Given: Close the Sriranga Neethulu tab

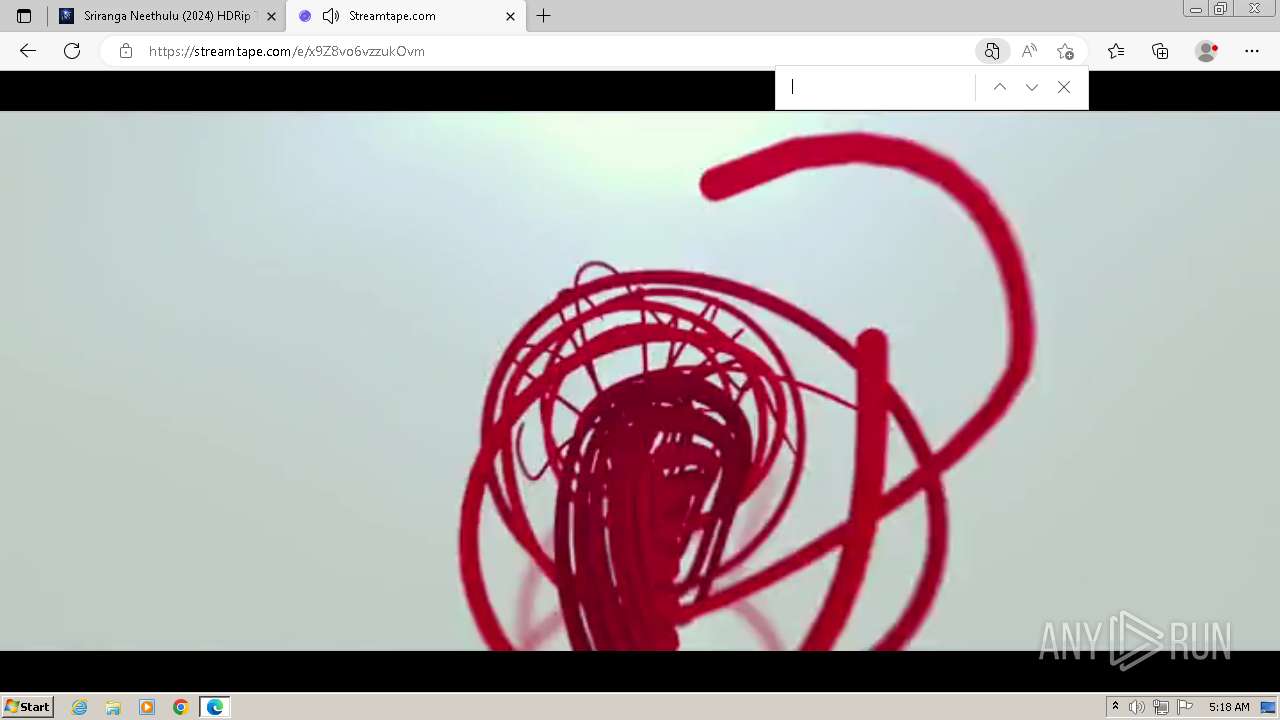Looking at the screenshot, I should pos(271,16).
